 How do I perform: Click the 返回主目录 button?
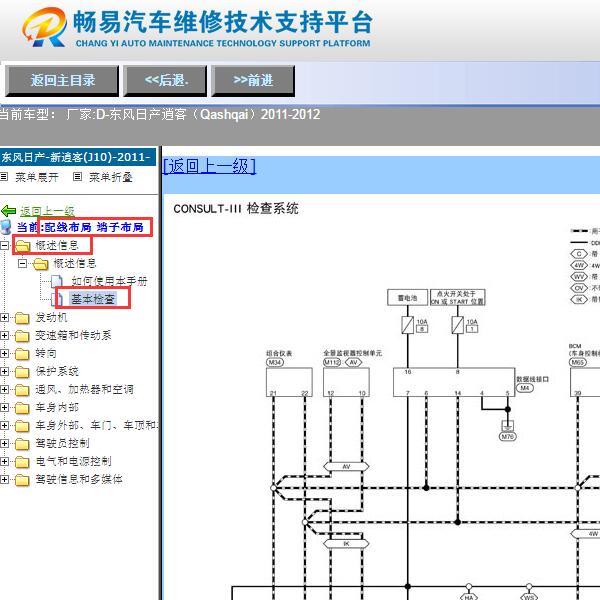(x=62, y=80)
